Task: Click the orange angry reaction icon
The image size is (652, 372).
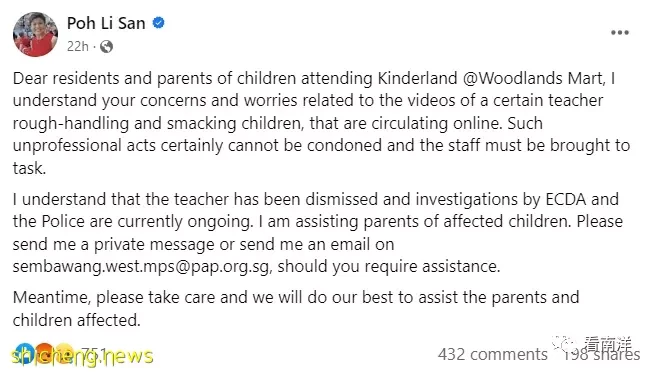Action: tap(44, 354)
